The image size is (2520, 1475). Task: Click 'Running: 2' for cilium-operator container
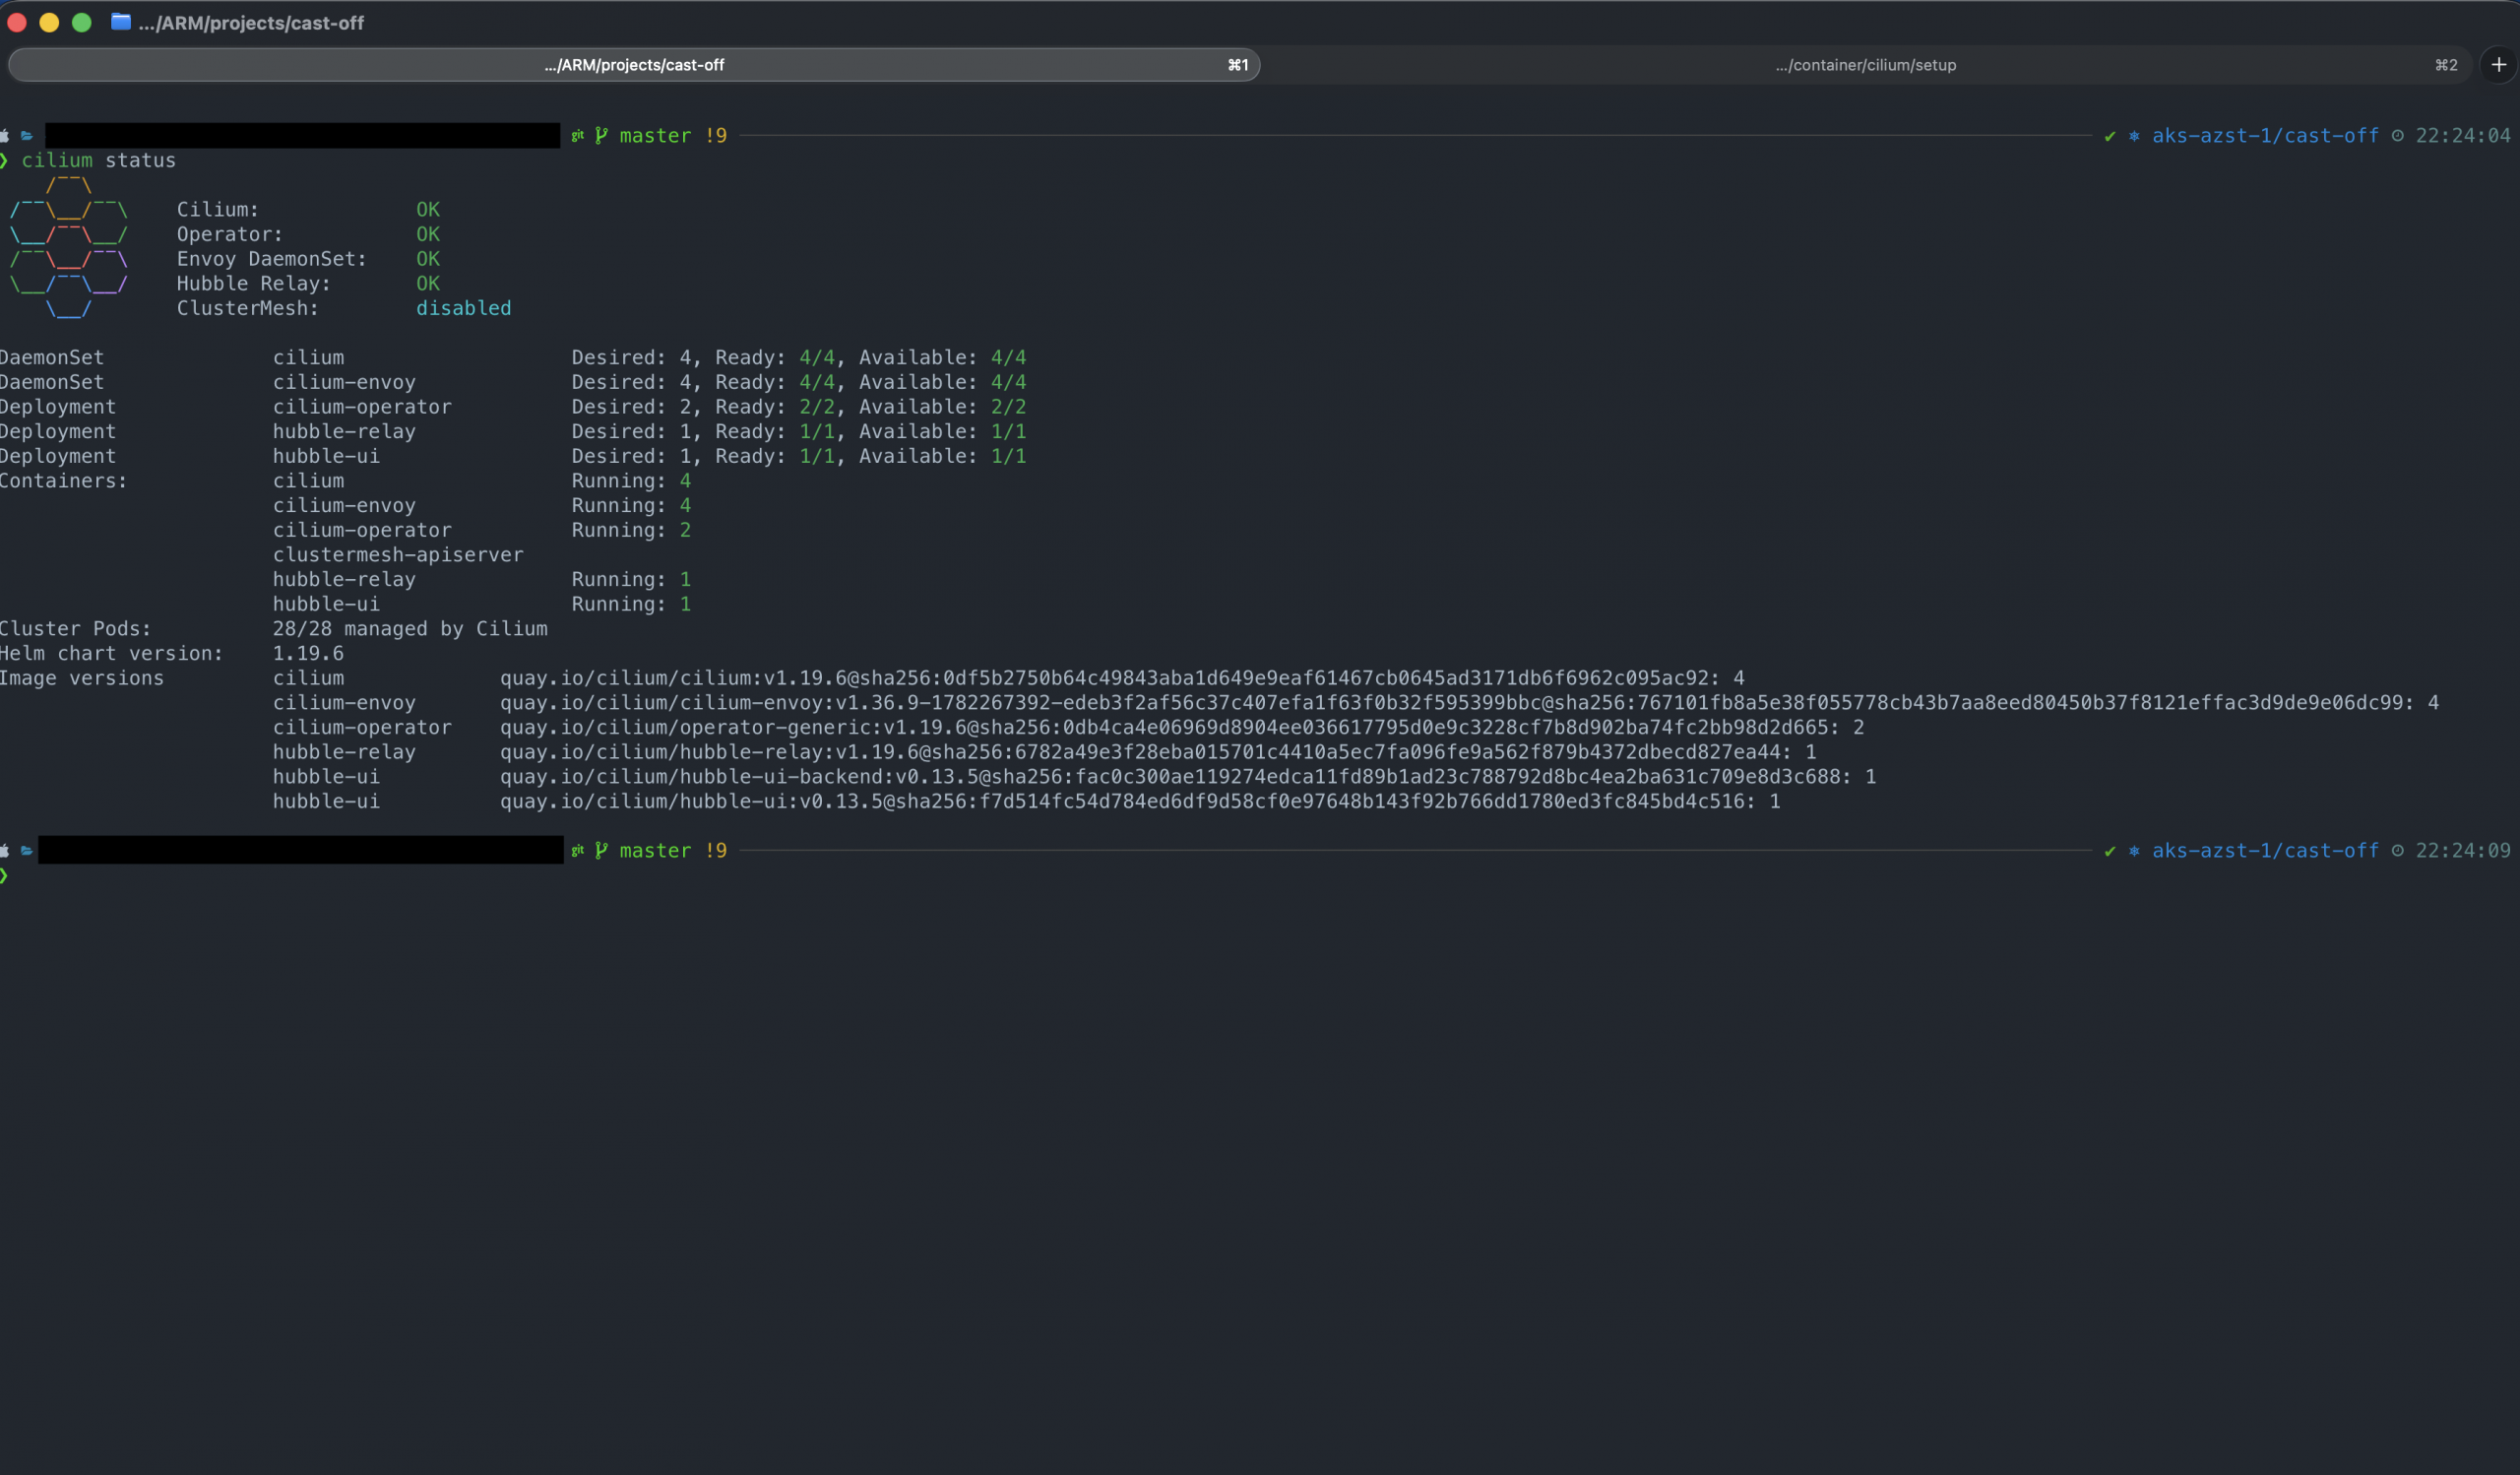(631, 530)
